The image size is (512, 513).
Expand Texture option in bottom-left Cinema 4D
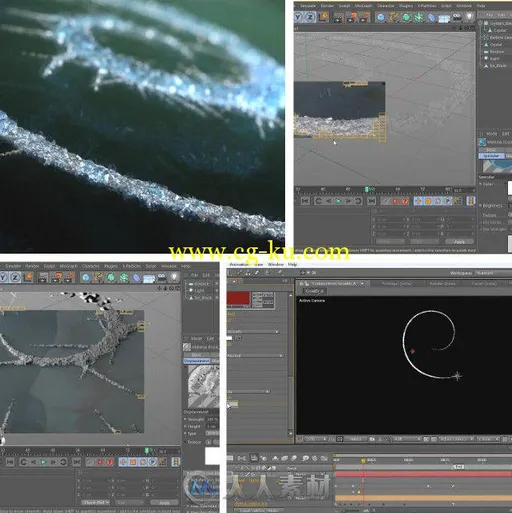(185, 442)
